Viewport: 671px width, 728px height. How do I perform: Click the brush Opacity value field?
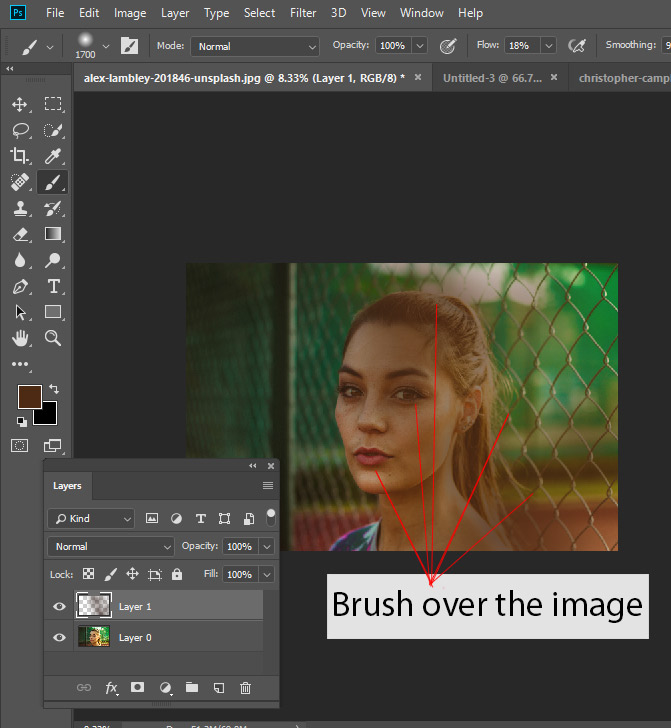pyautogui.click(x=393, y=46)
